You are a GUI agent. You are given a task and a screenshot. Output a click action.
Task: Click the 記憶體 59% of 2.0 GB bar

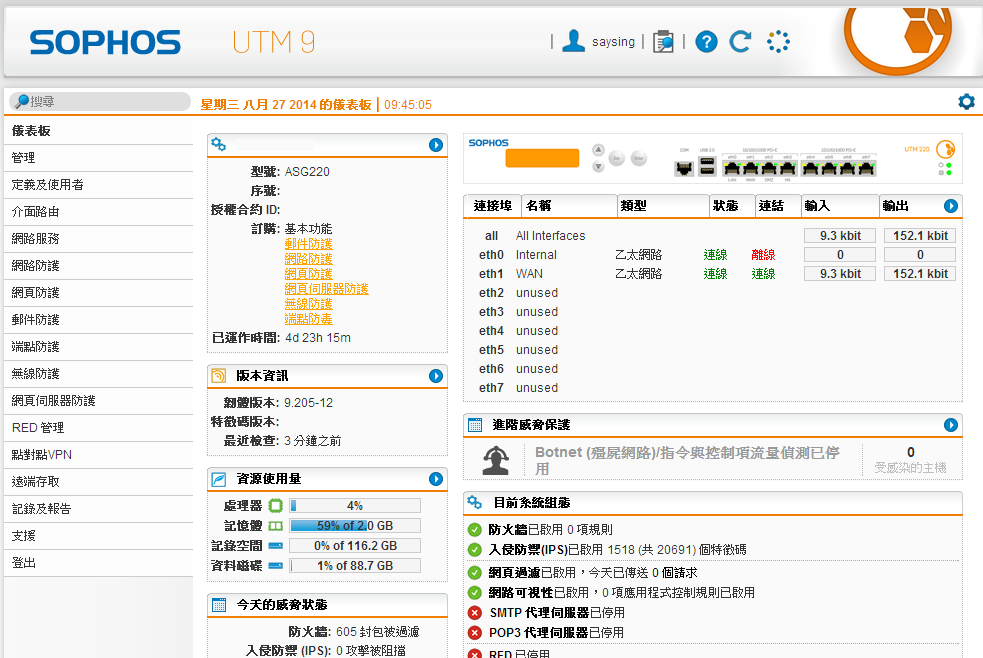click(355, 526)
